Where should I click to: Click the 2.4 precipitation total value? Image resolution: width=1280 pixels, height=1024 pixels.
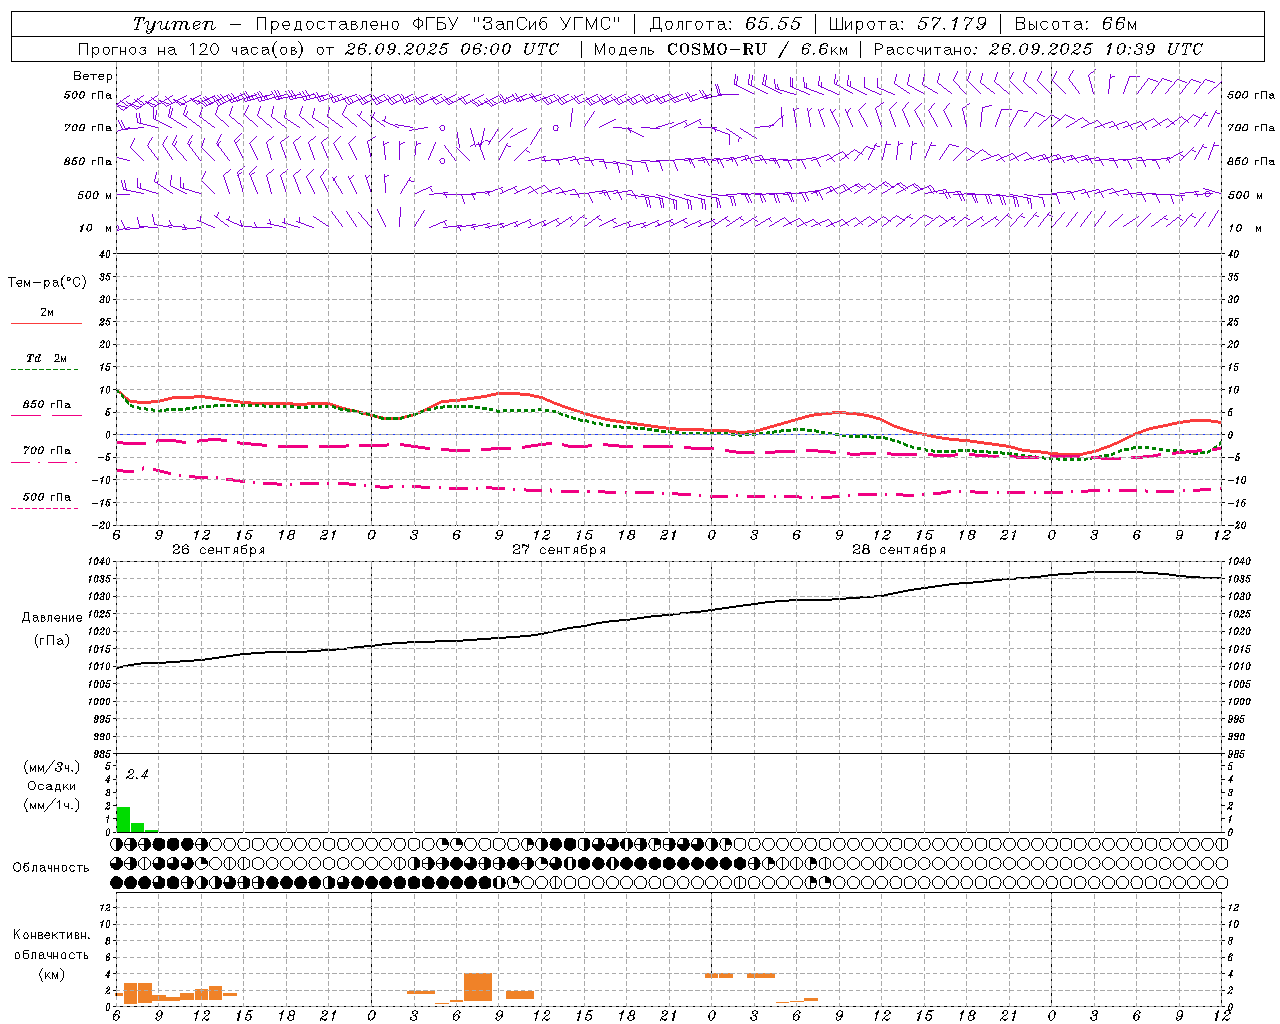(x=137, y=774)
